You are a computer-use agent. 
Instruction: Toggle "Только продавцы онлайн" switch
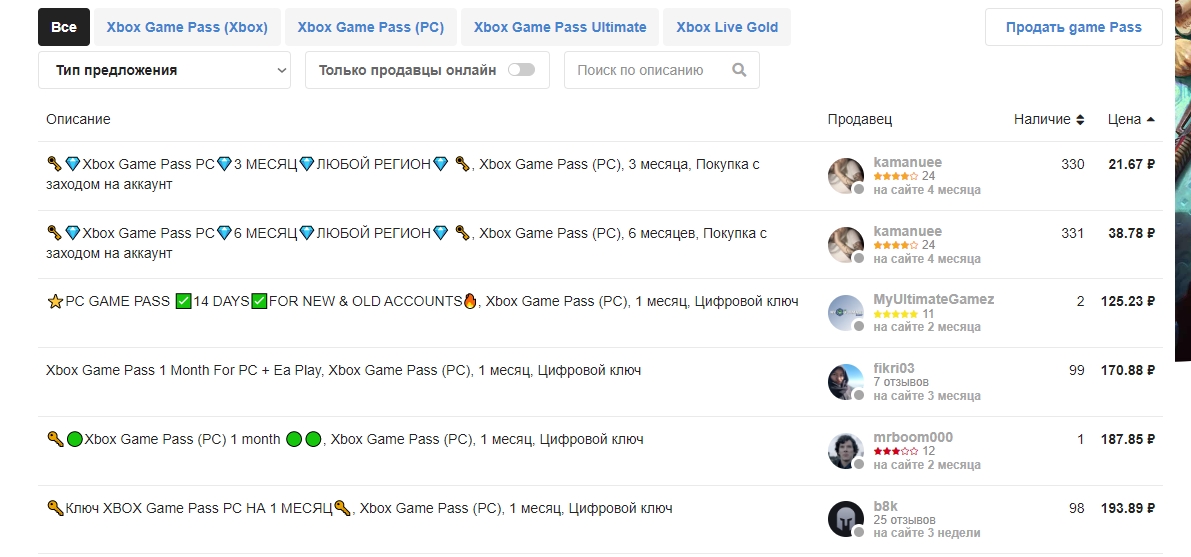point(521,70)
